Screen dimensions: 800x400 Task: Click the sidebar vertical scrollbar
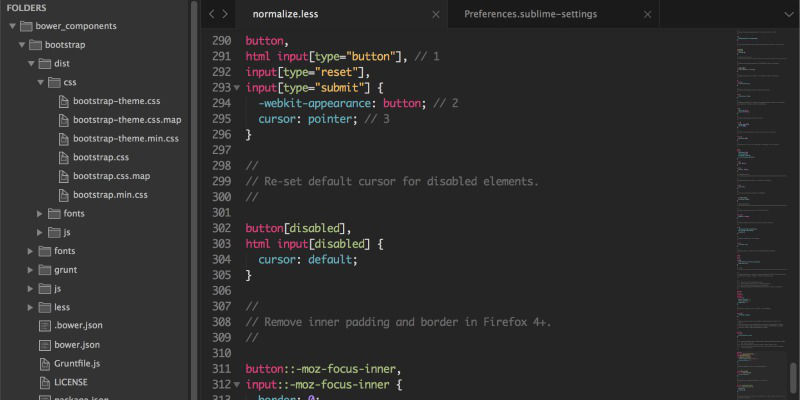pyautogui.click(x=194, y=200)
